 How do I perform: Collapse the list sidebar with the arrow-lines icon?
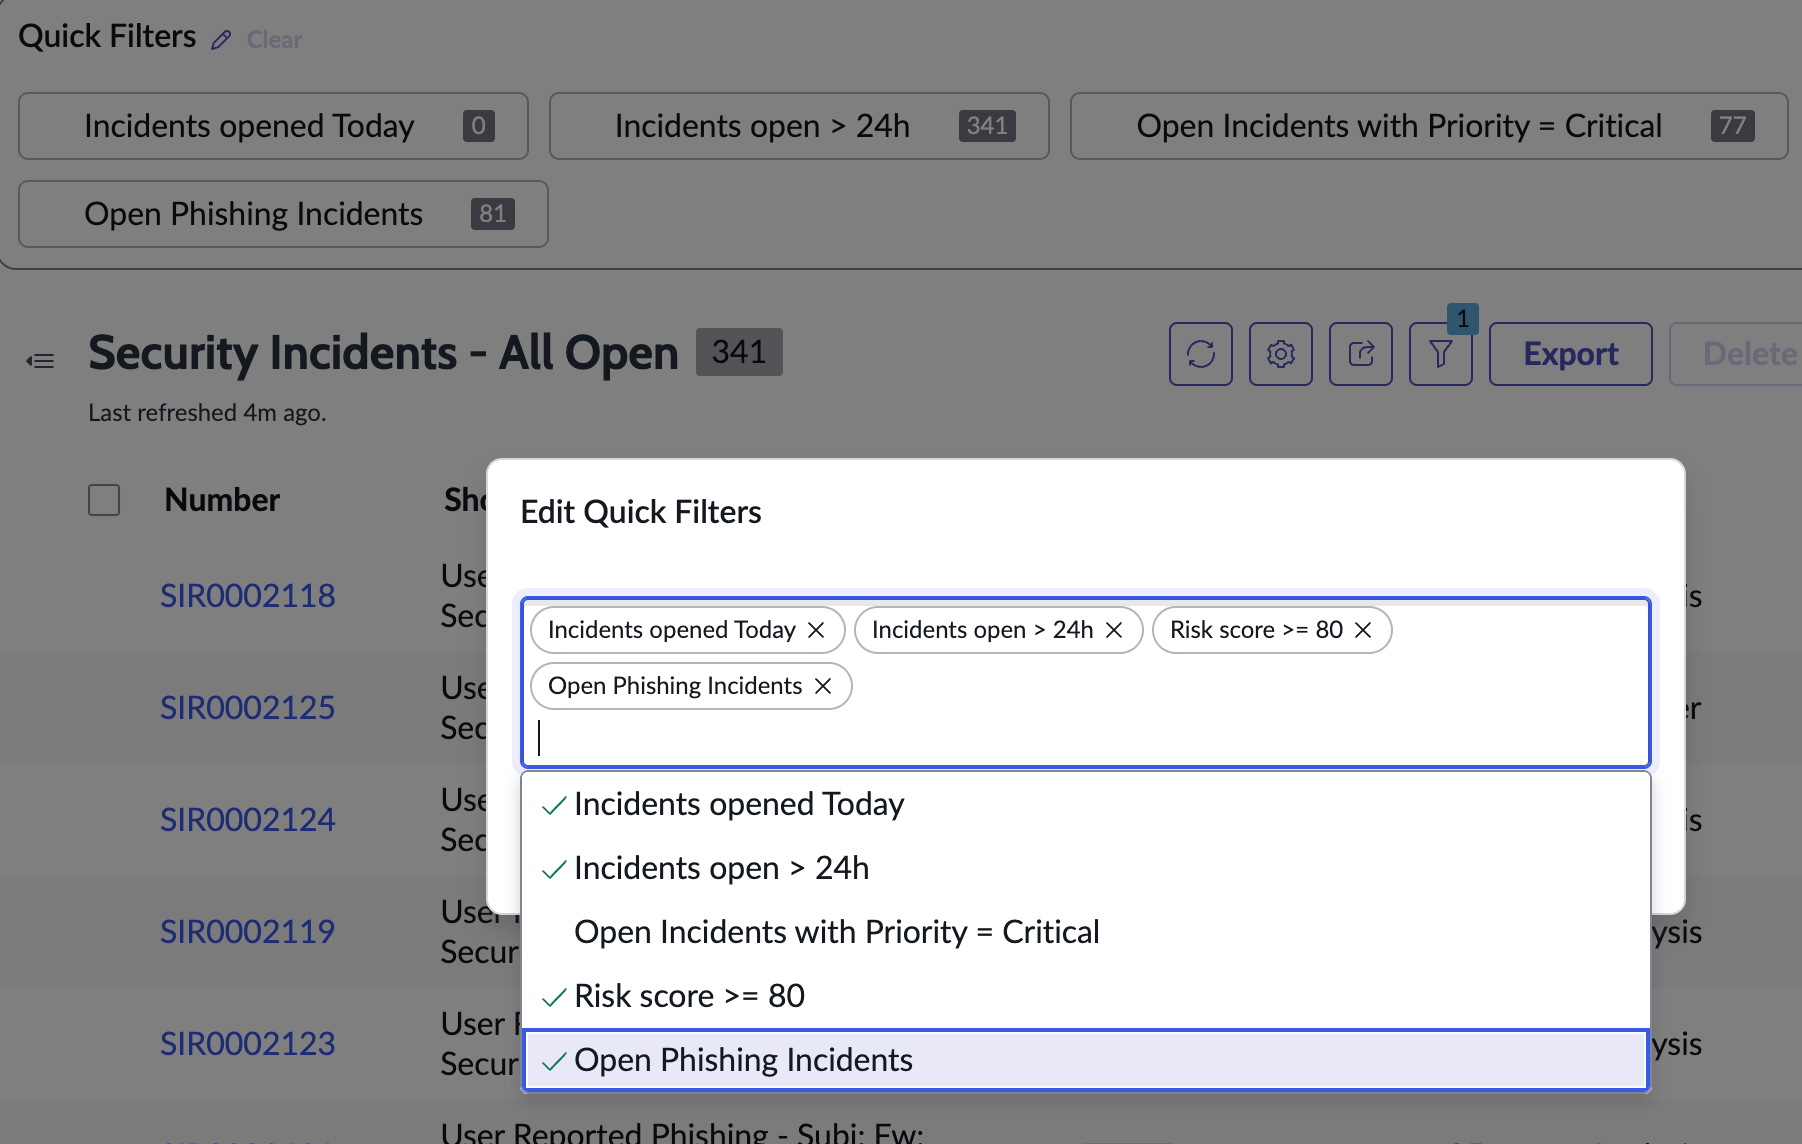tap(40, 360)
